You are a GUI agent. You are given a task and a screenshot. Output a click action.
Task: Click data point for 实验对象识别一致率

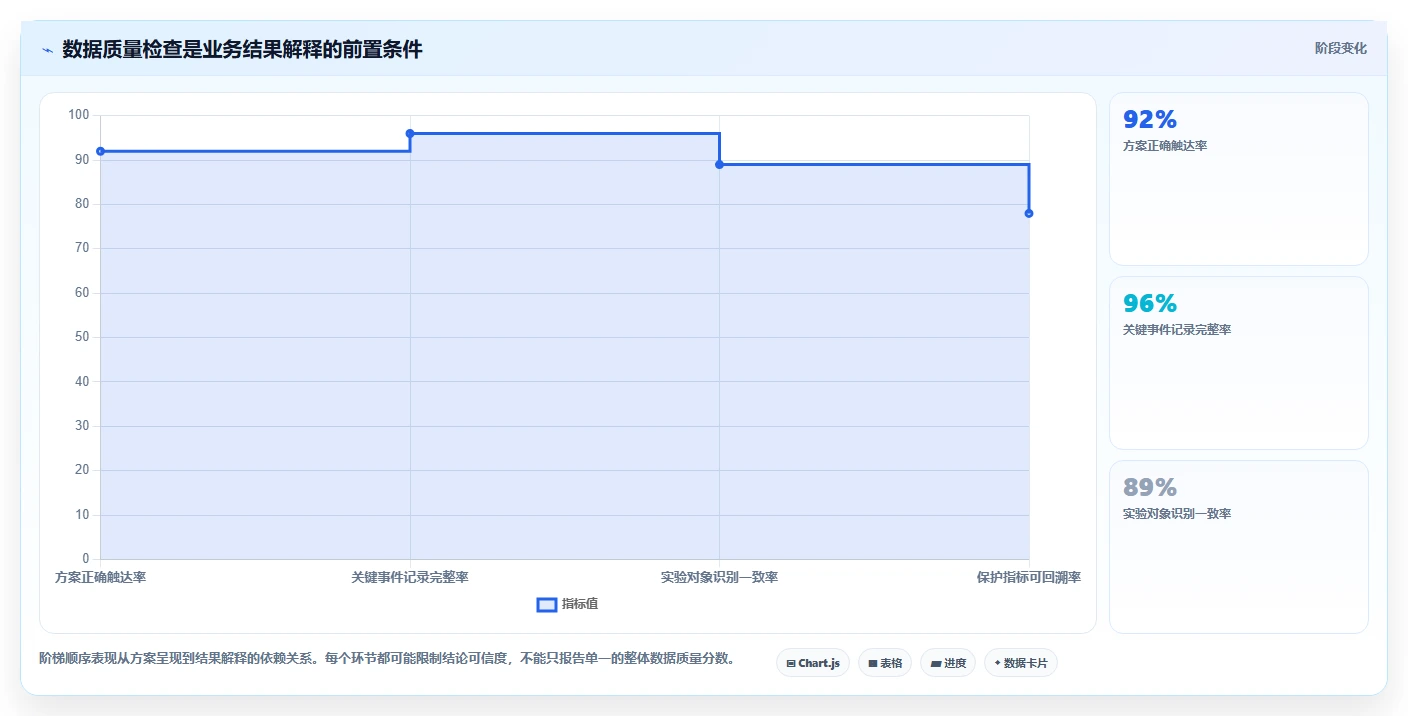coord(719,164)
